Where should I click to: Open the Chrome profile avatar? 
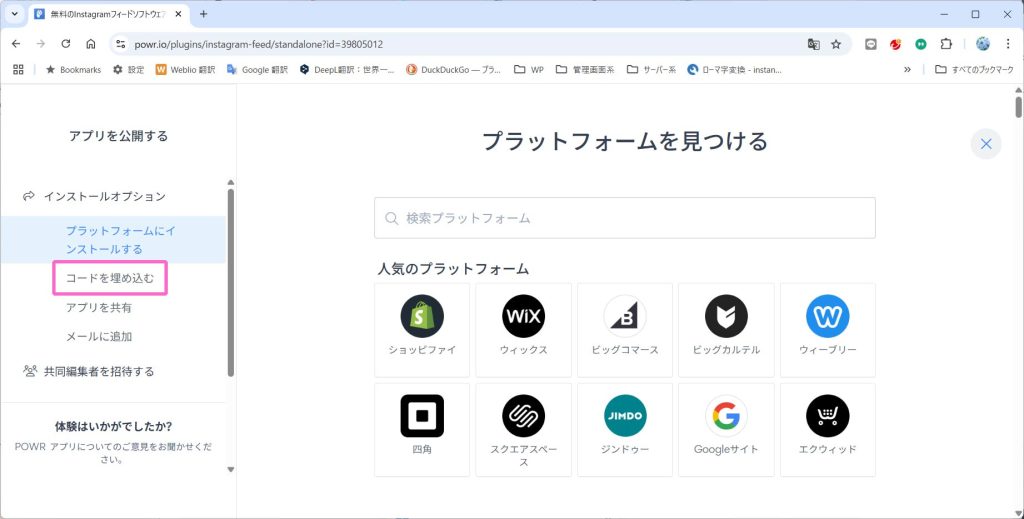(x=983, y=44)
